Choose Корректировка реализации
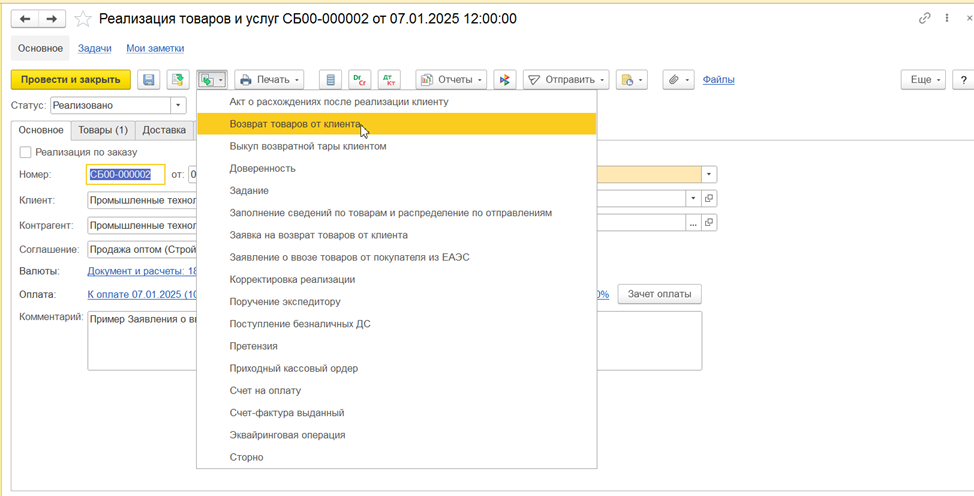974x496 pixels. (x=396, y=280)
